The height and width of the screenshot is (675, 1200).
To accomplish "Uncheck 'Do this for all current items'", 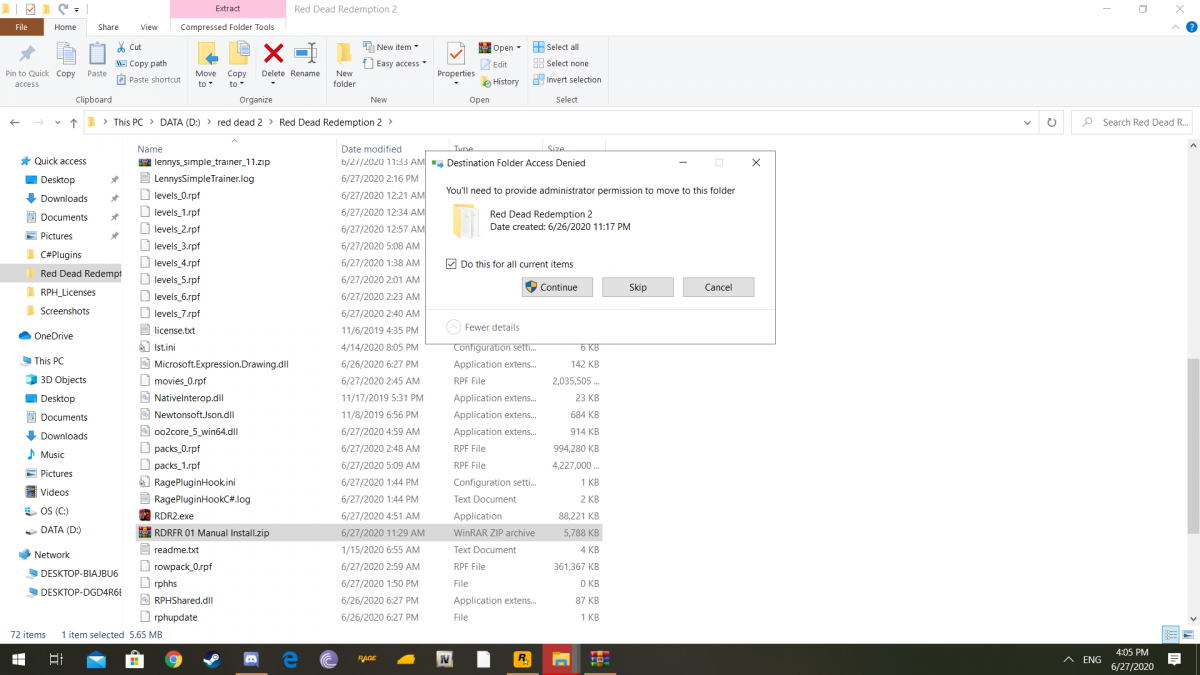I will pos(452,264).
